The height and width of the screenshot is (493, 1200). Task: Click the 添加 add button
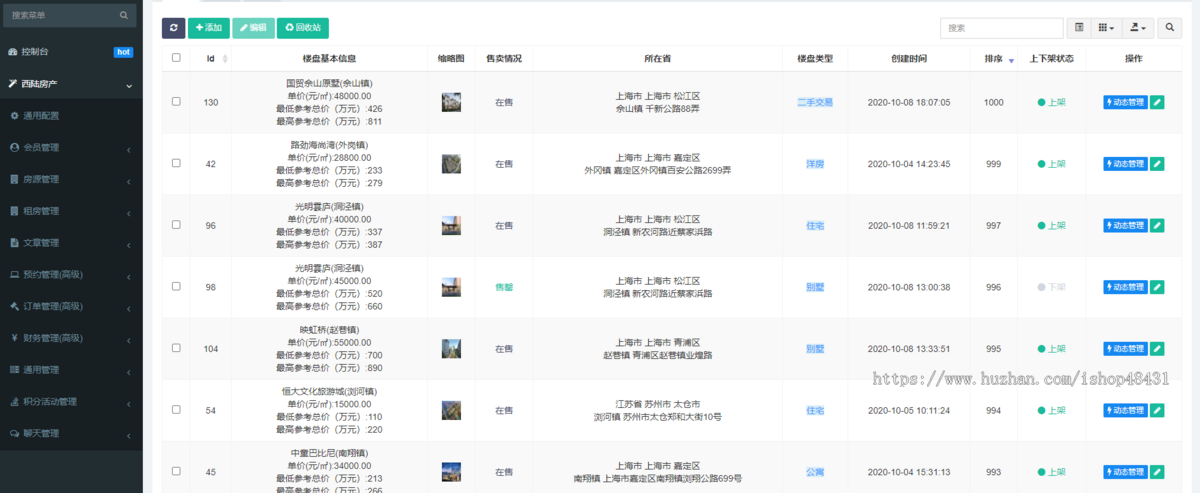point(209,28)
